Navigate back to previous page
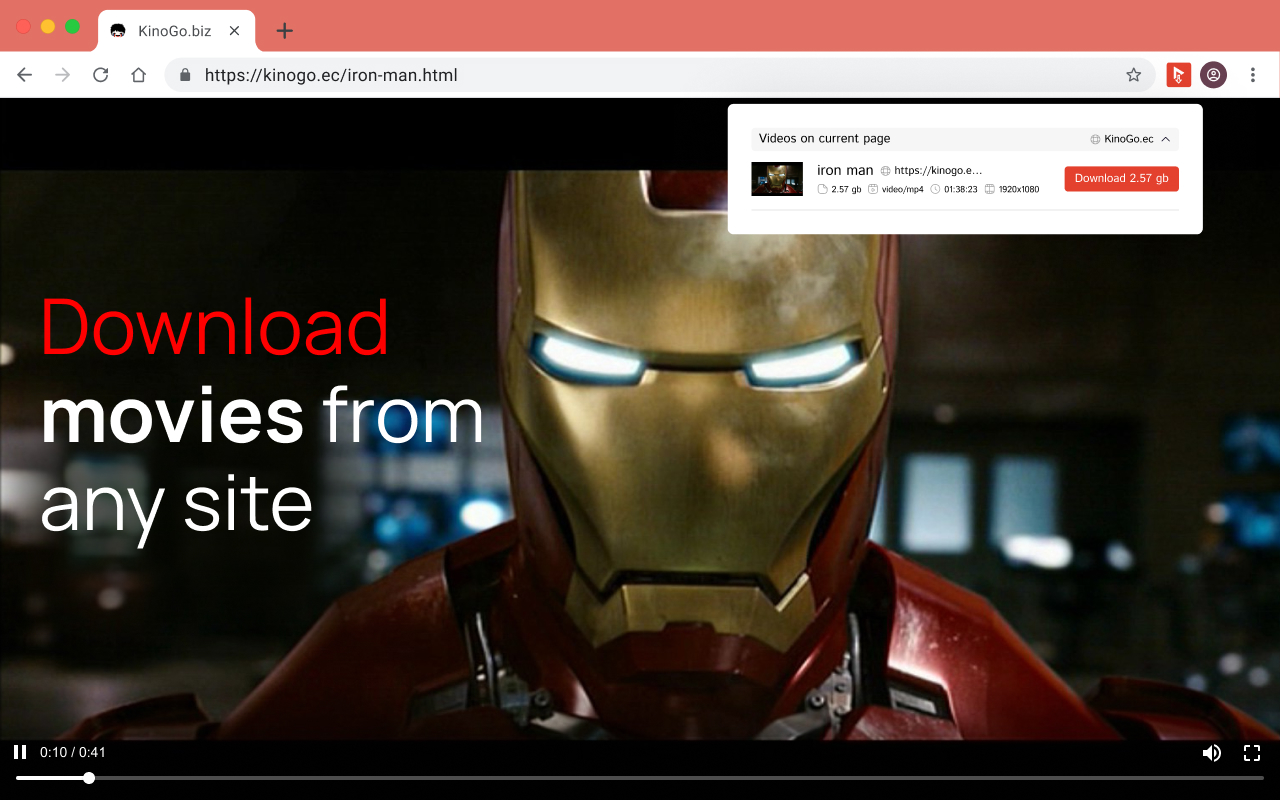 click(25, 75)
